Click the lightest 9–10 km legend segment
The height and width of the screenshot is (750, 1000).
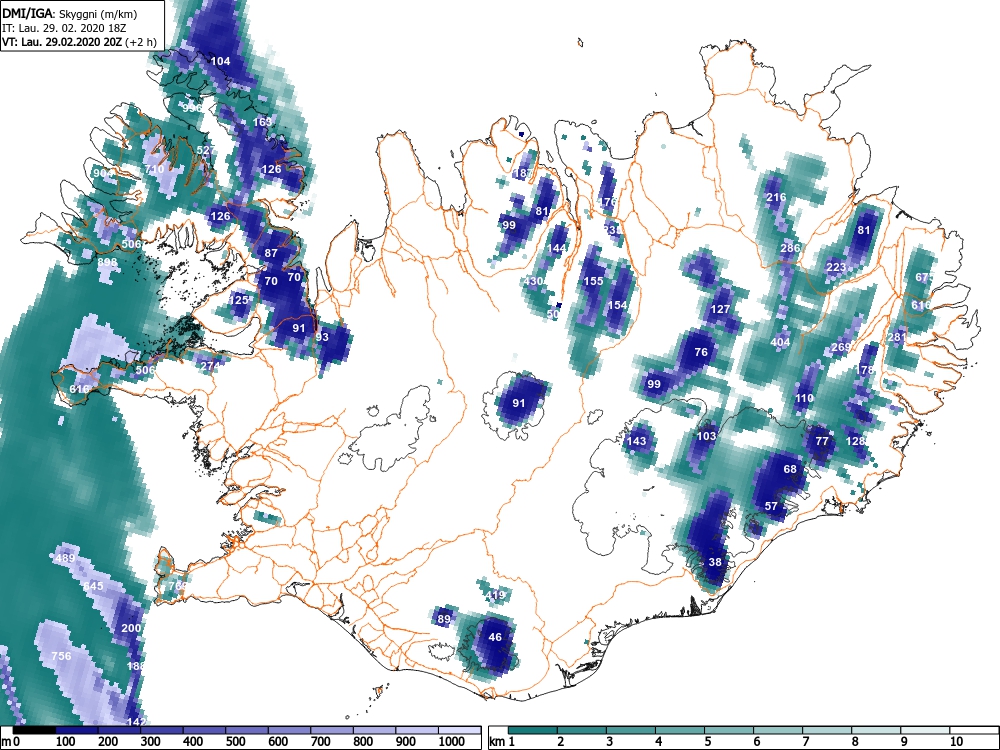point(925,730)
